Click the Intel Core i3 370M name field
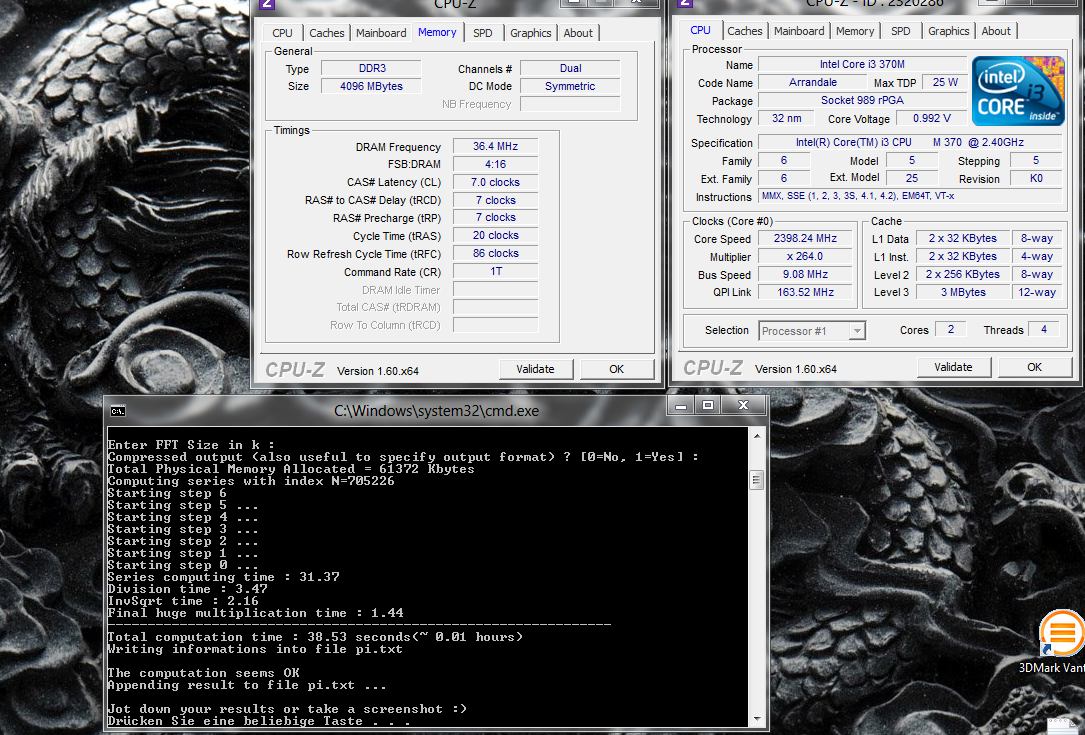This screenshot has height=735, width=1085. 862,64
